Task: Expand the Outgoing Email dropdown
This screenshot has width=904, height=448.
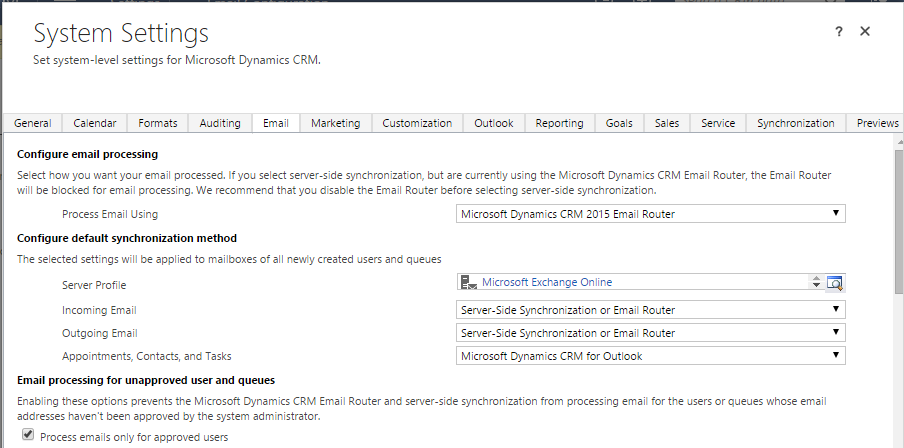Action: click(650, 333)
